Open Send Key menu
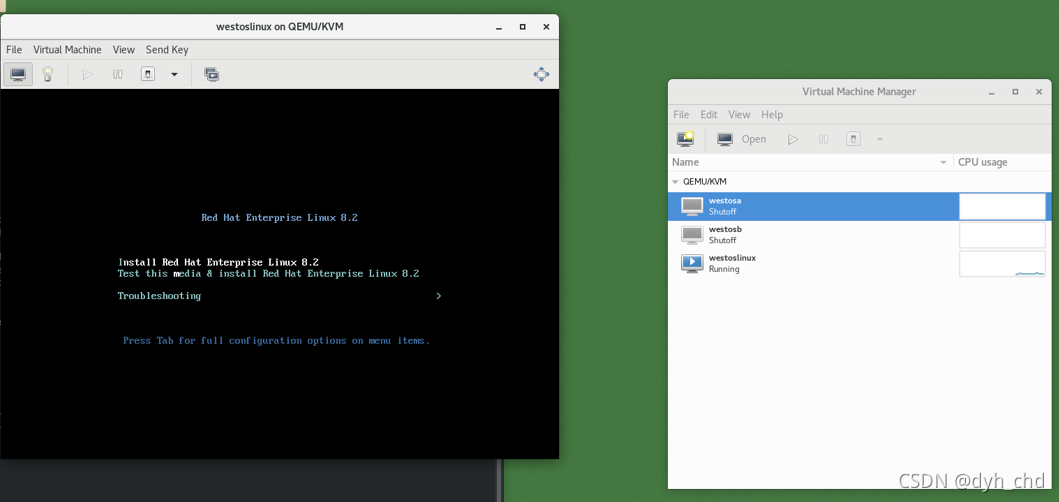Screen dimensions: 1059x502 167,49
